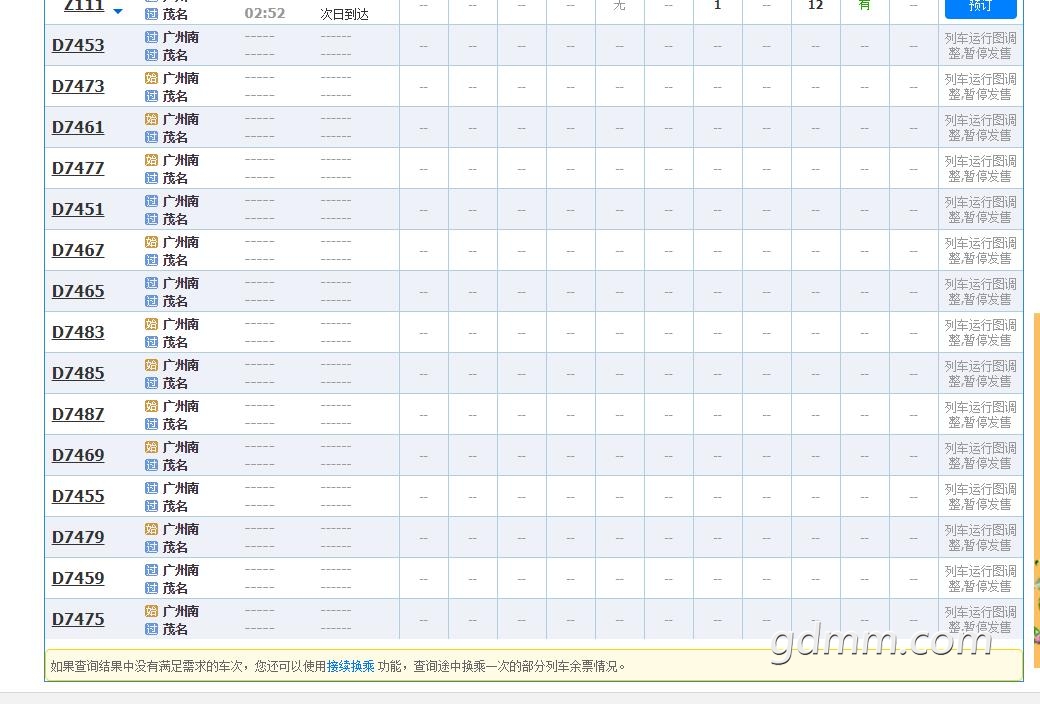The height and width of the screenshot is (704, 1040).
Task: Click train number D7459
Action: (78, 579)
